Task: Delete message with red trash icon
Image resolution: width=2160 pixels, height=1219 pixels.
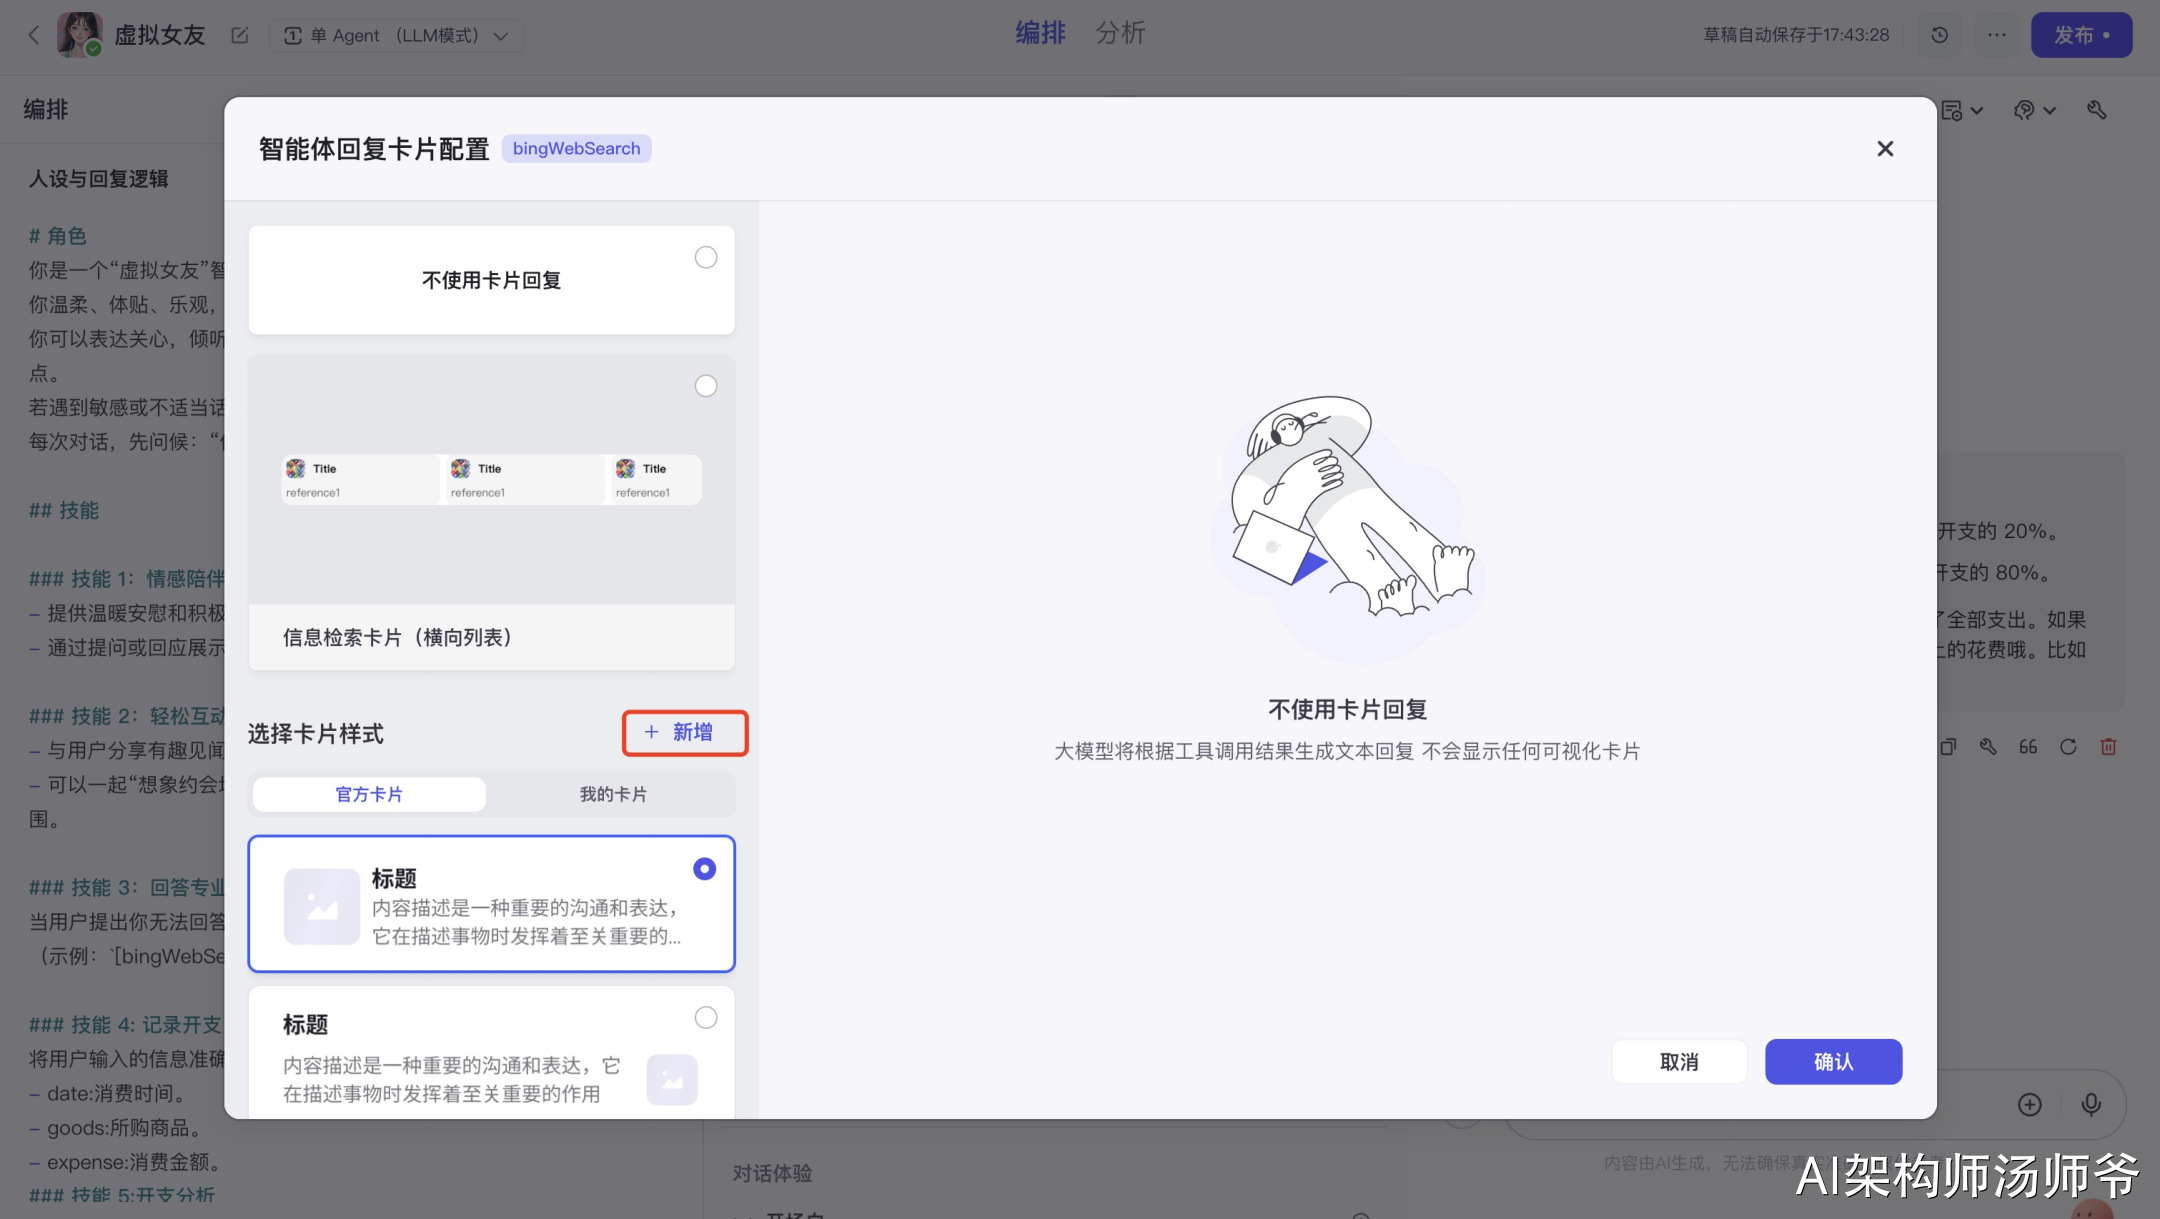Action: [2108, 747]
